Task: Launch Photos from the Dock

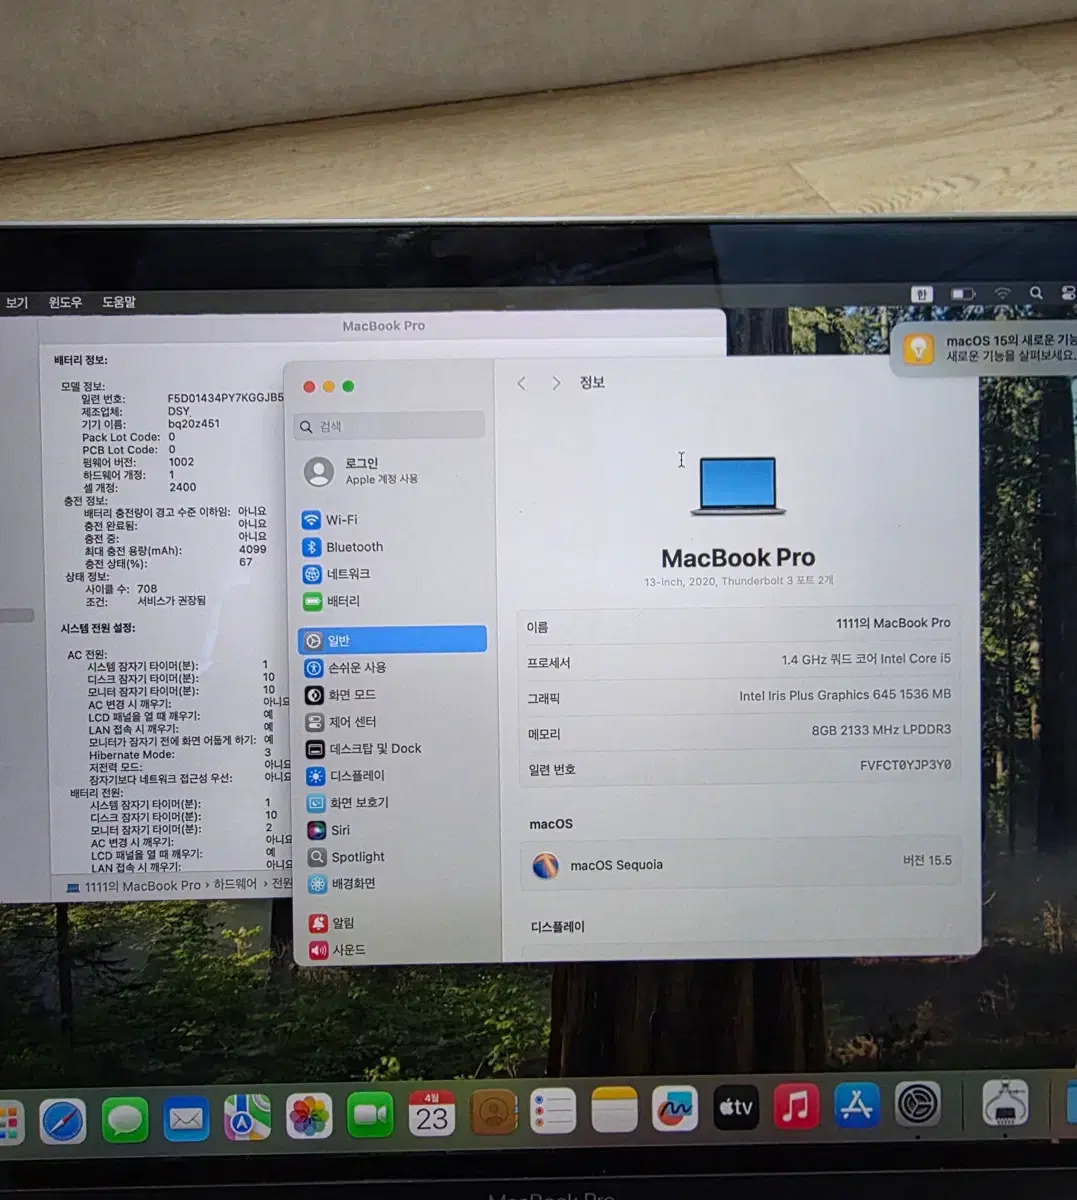Action: pyautogui.click(x=309, y=1116)
